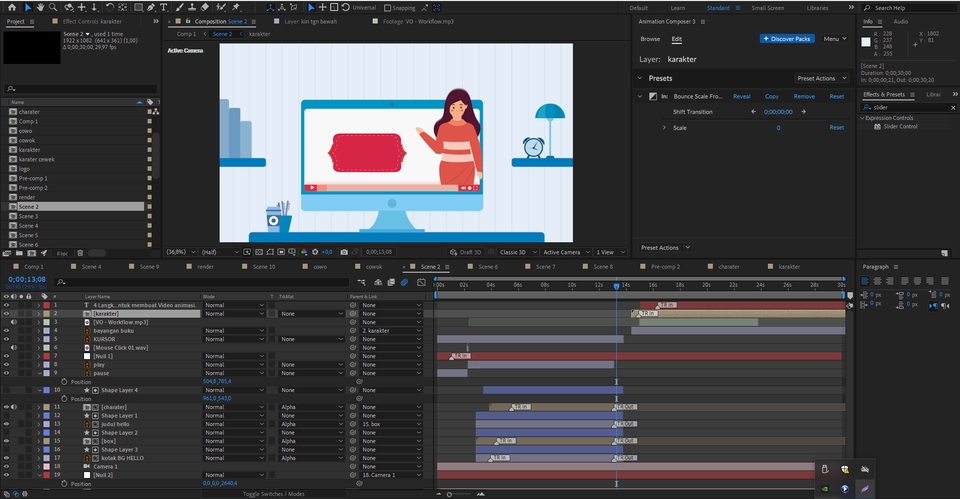Select the Pen tool
This screenshot has height=499, width=960.
point(151,7)
